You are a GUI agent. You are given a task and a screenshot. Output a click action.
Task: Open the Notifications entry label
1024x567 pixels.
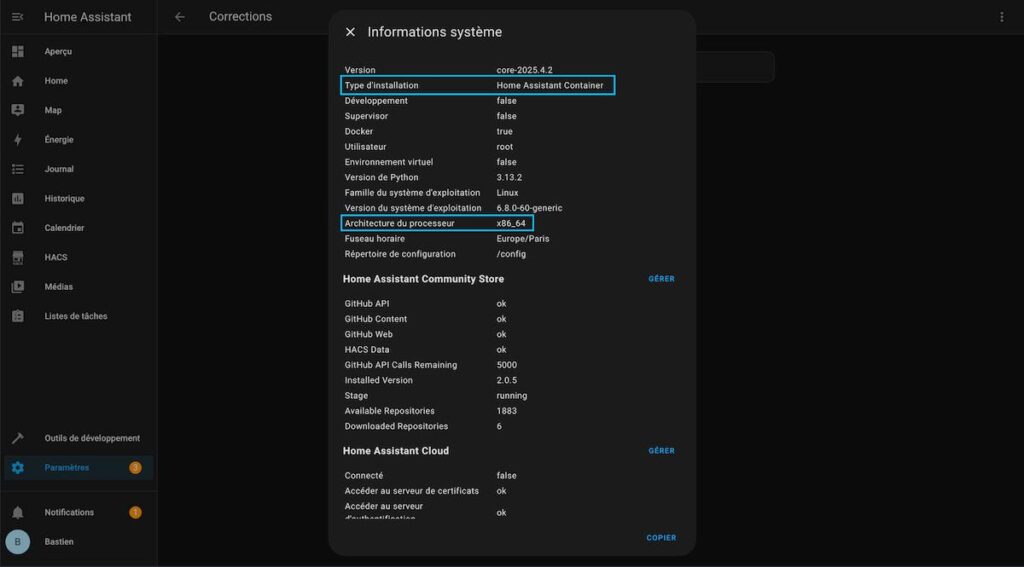point(69,513)
